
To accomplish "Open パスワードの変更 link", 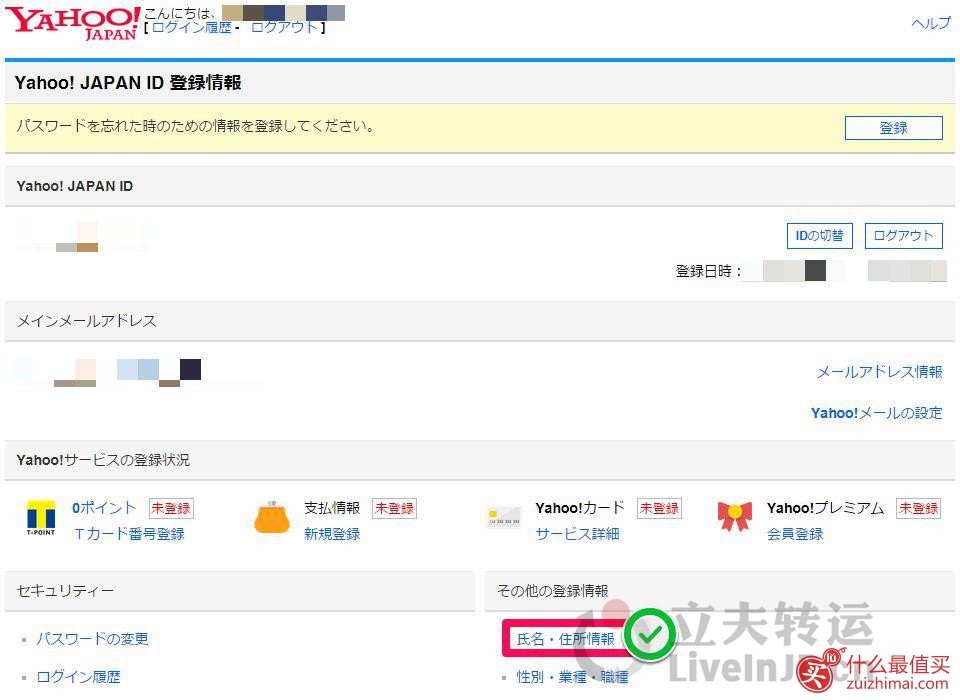I will [92, 639].
